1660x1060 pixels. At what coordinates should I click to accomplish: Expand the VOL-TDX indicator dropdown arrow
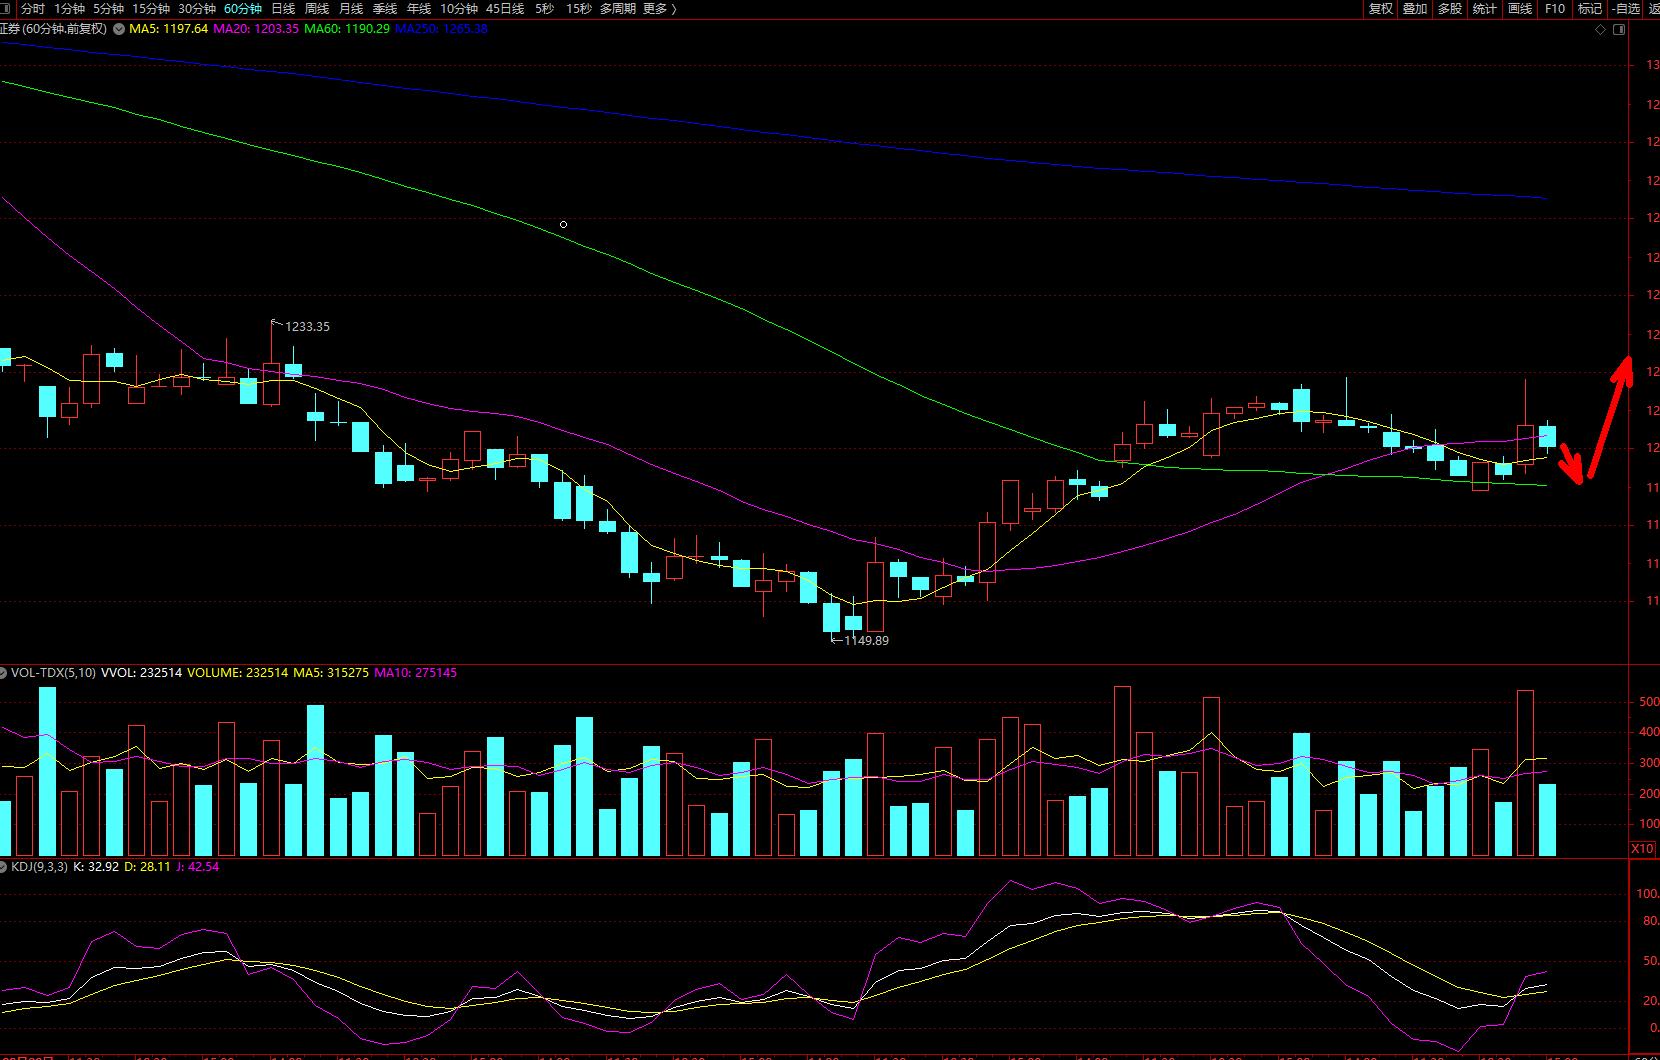(x=4, y=673)
